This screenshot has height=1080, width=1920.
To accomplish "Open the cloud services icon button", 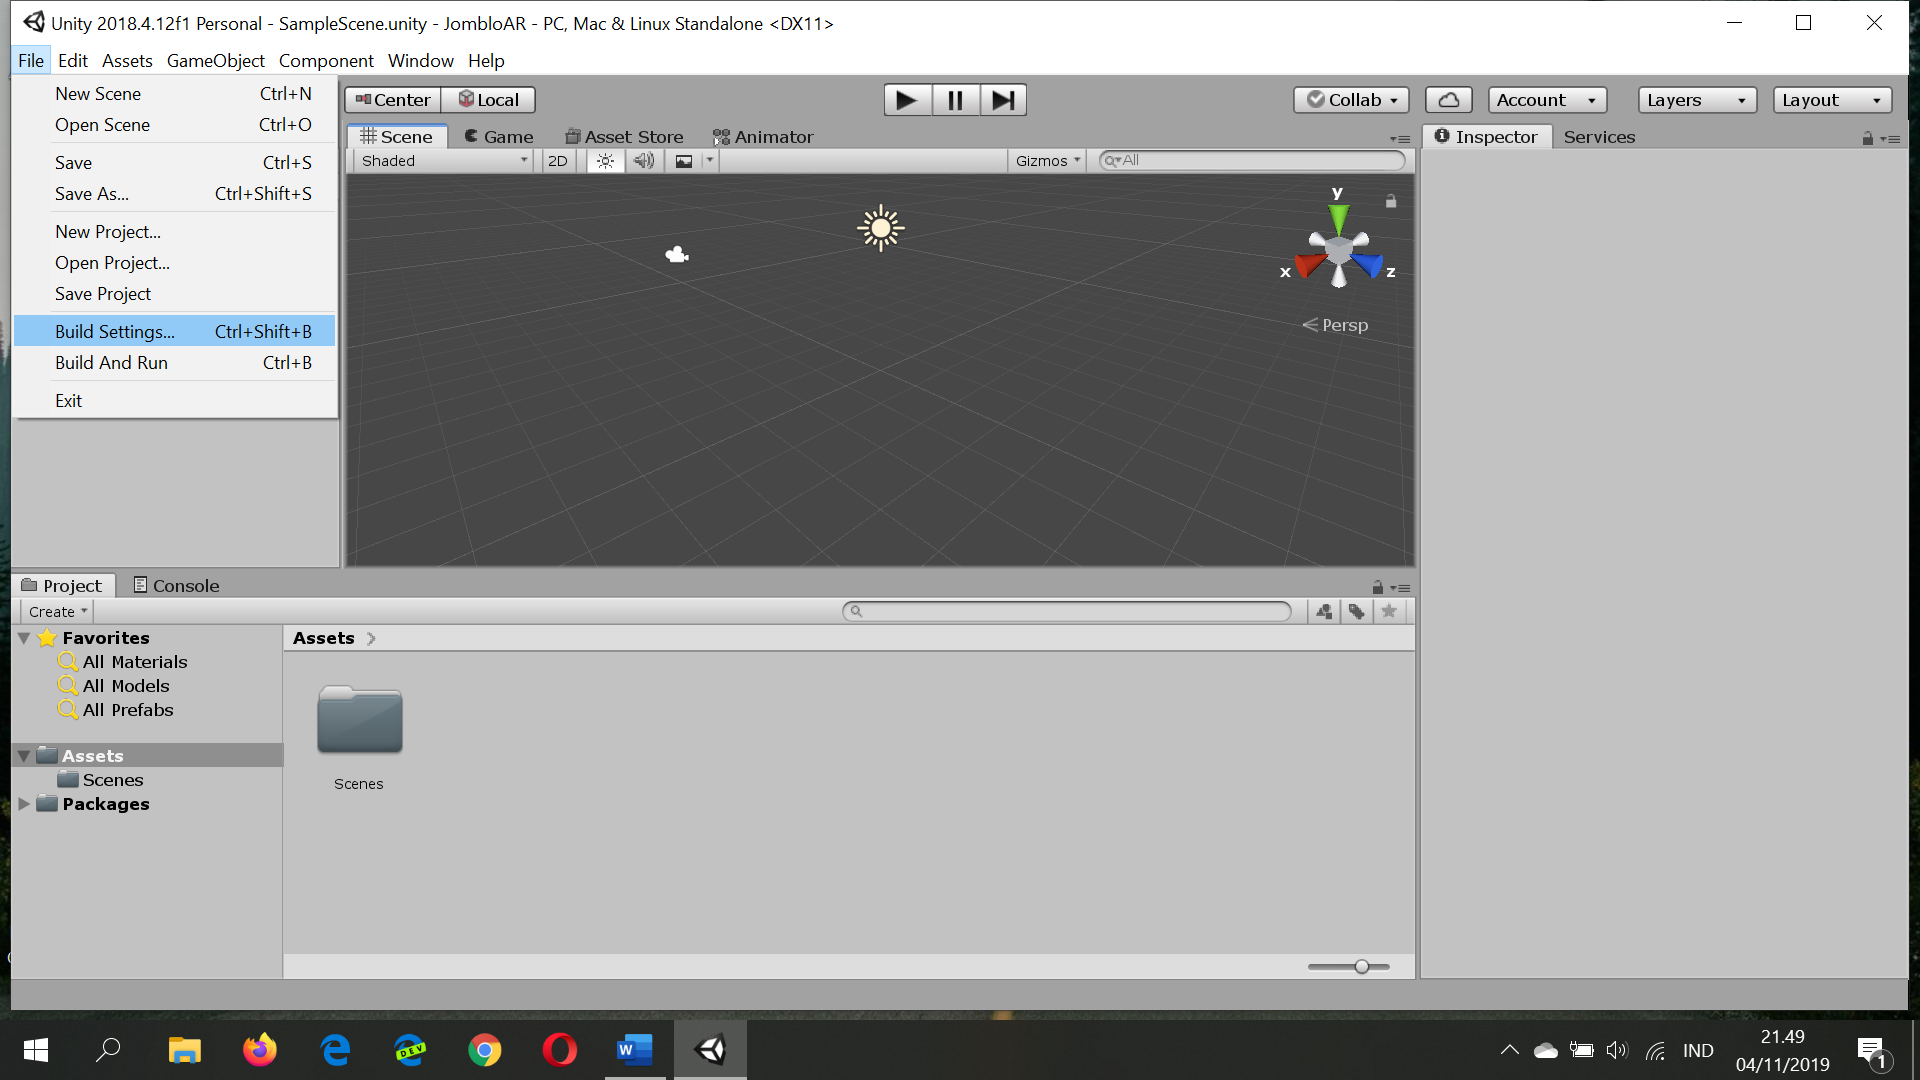I will tap(1448, 100).
